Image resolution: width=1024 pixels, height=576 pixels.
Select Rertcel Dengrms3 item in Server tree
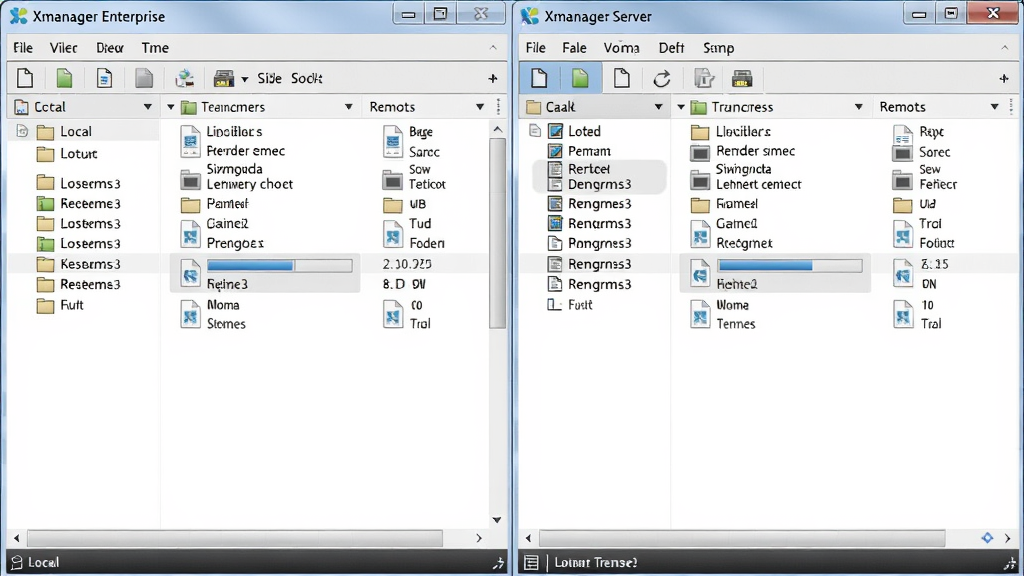599,177
